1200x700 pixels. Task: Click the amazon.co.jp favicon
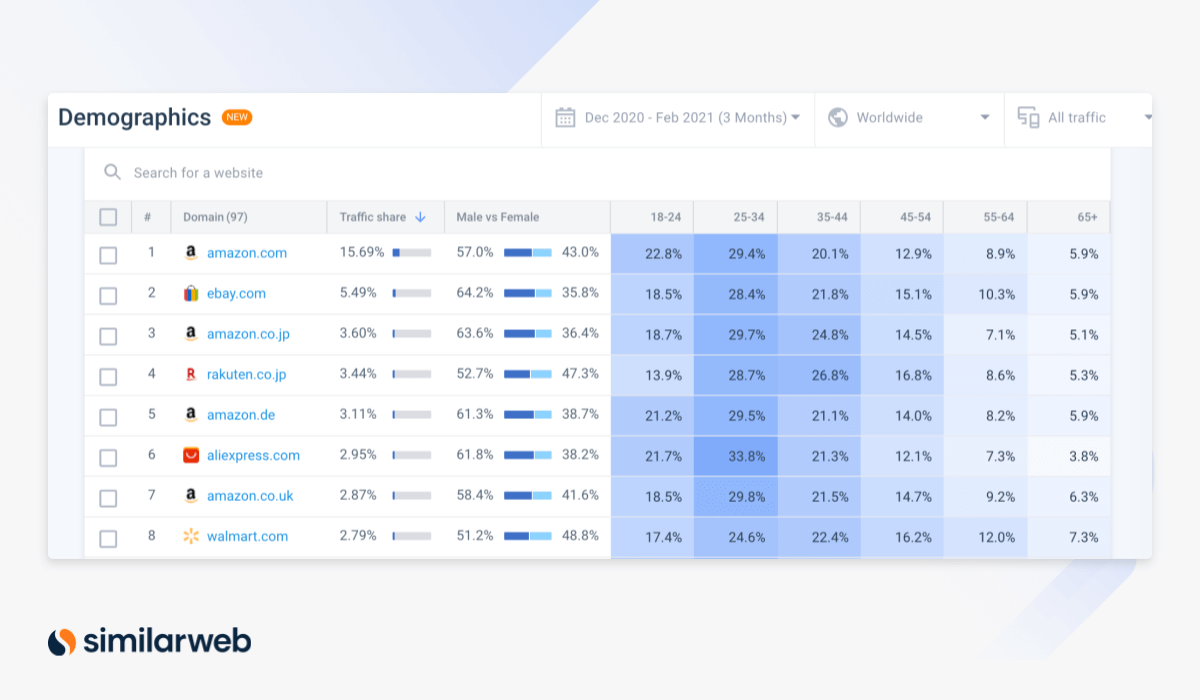tap(191, 334)
